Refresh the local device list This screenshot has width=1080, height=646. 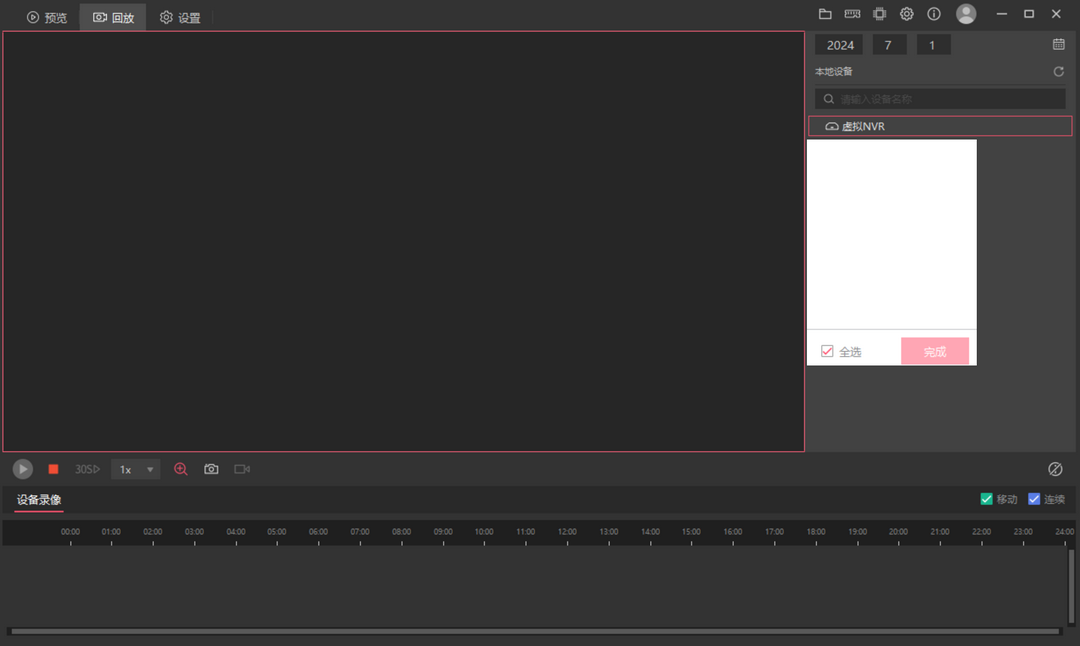click(1059, 72)
